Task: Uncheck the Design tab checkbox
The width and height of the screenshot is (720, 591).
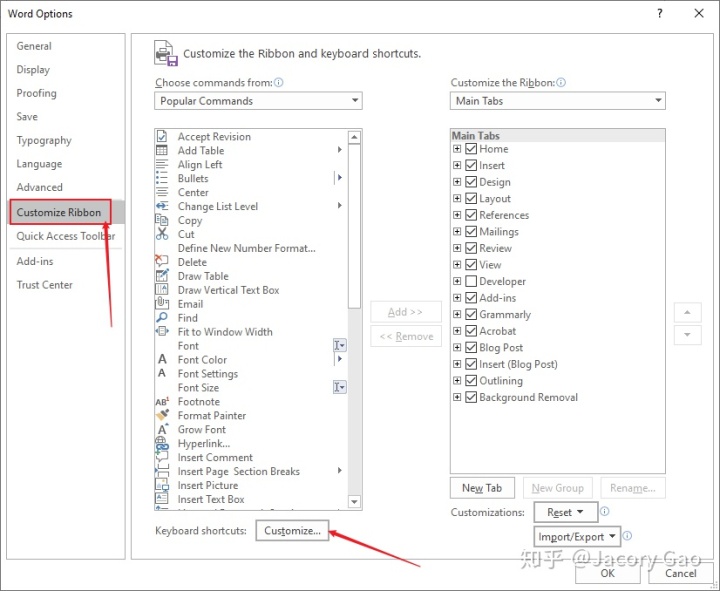Action: 471,182
